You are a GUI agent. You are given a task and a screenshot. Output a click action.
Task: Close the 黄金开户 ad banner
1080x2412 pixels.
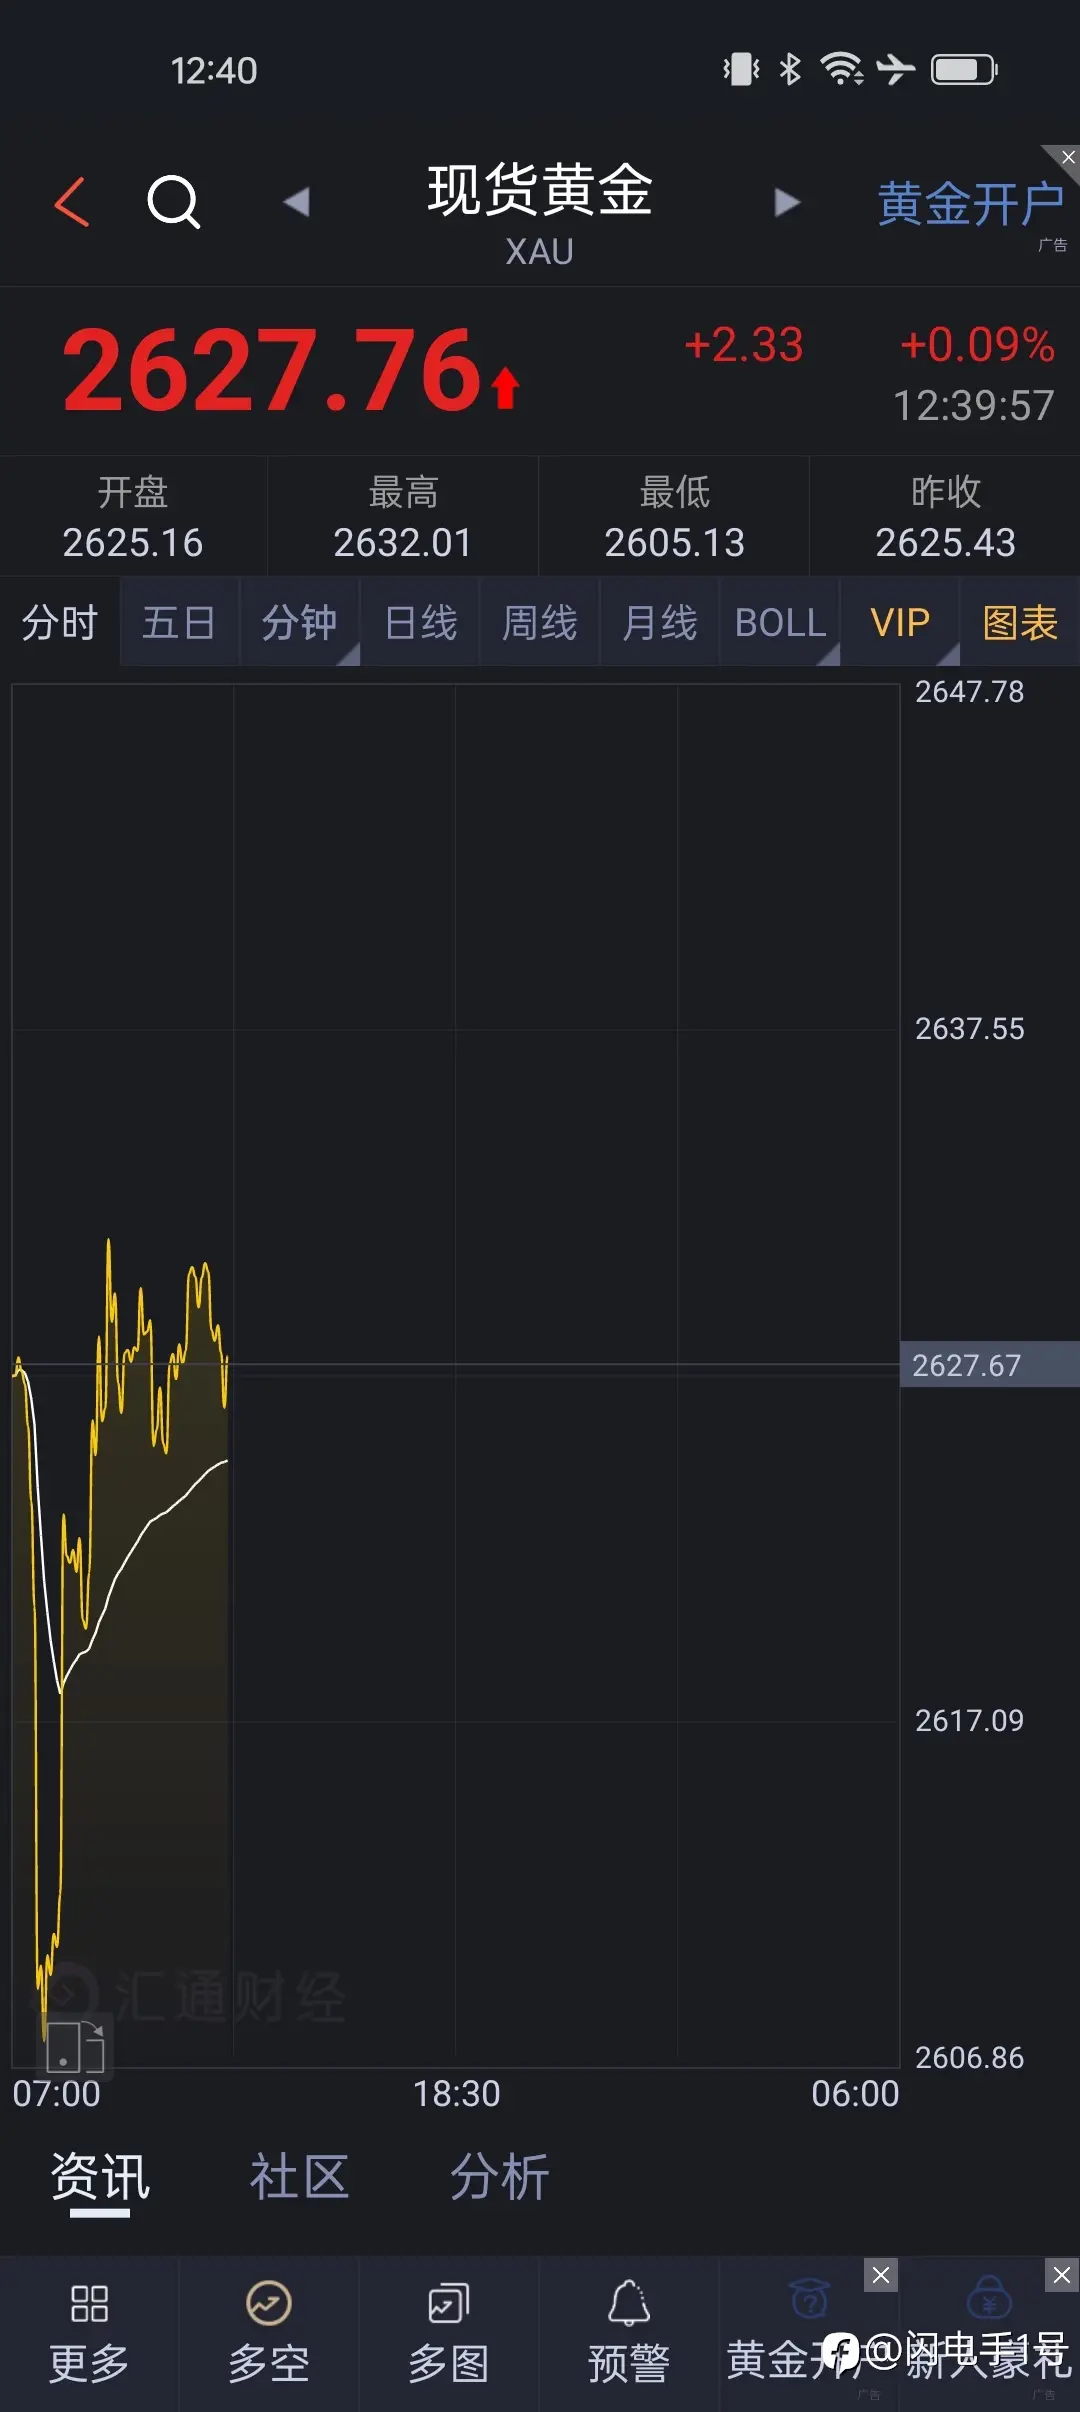point(1066,158)
